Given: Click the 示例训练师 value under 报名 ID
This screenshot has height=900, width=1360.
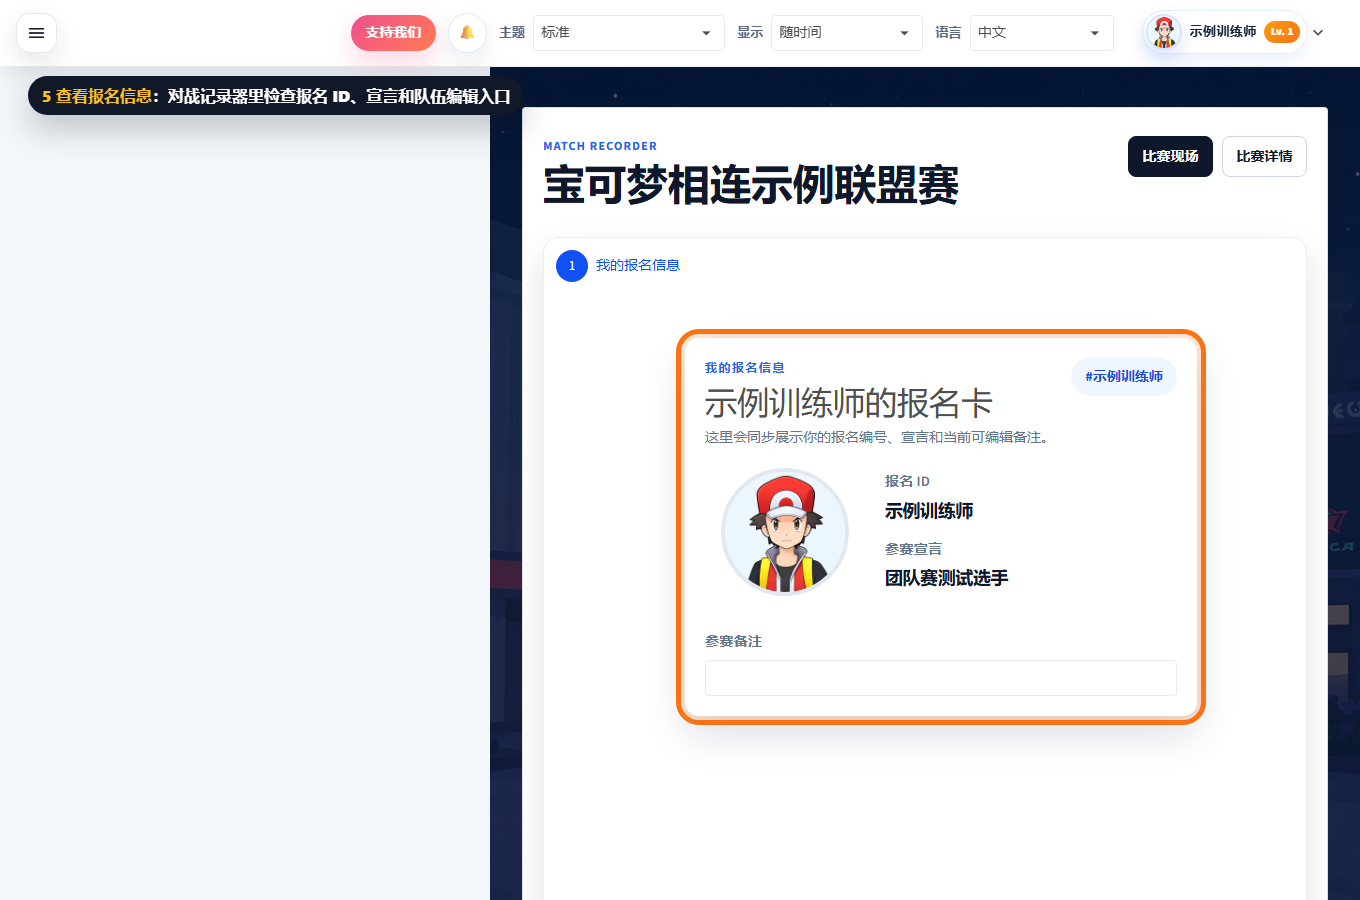Looking at the screenshot, I should (x=929, y=511).
